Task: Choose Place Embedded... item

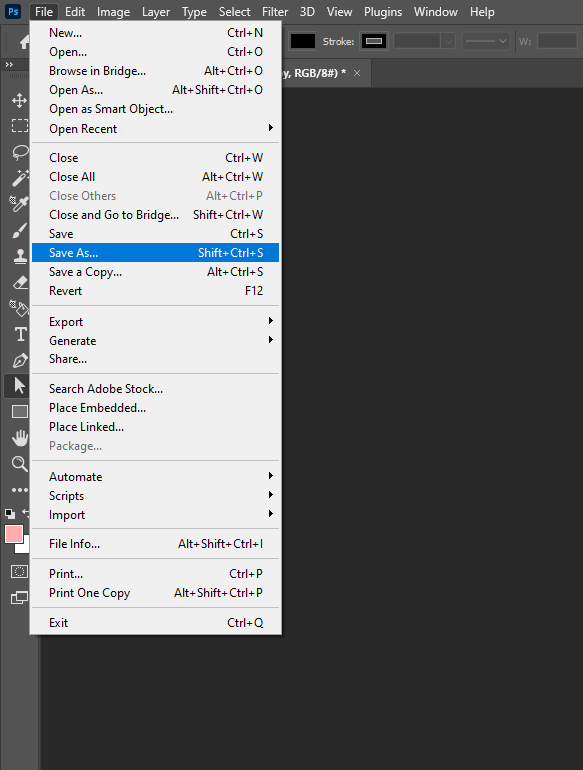Action: tap(155, 408)
